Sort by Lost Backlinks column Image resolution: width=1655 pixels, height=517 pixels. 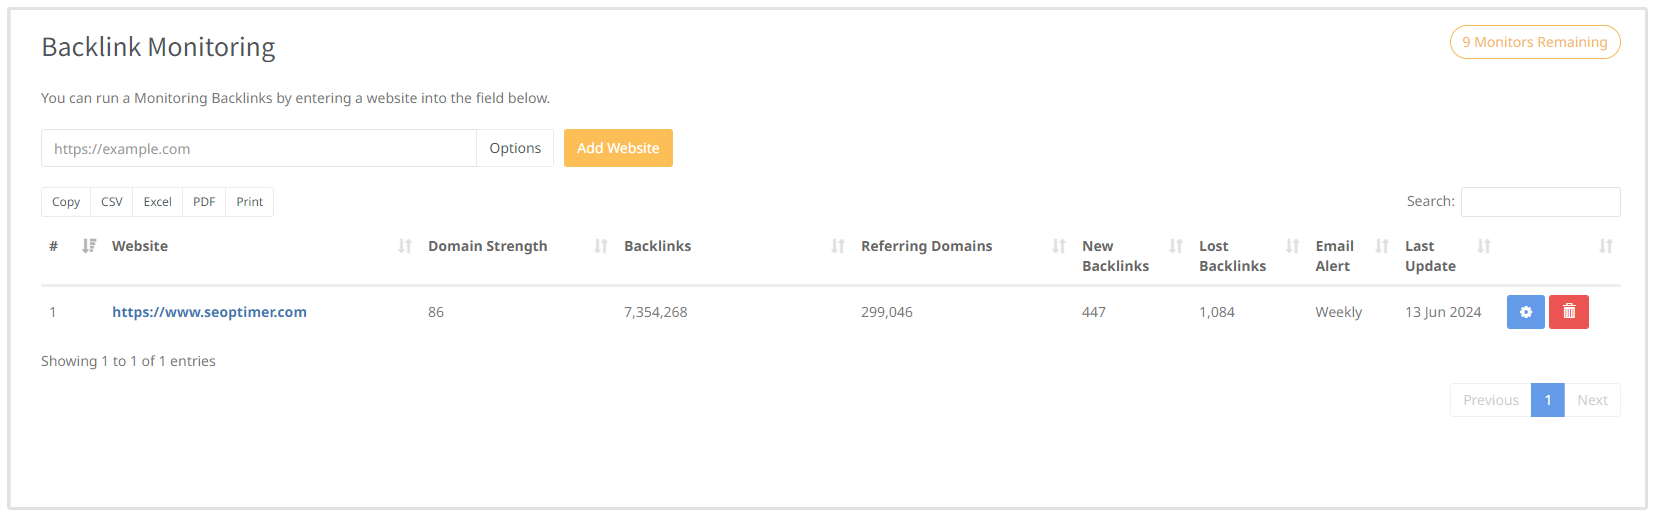[1232, 256]
